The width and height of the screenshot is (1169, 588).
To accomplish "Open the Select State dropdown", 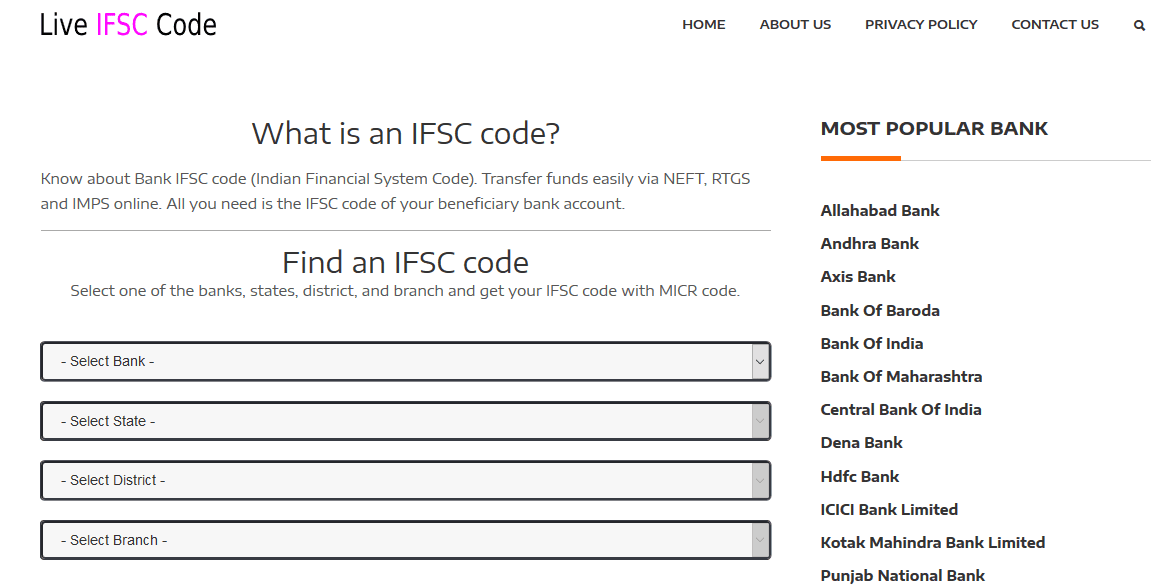I will pos(405,421).
